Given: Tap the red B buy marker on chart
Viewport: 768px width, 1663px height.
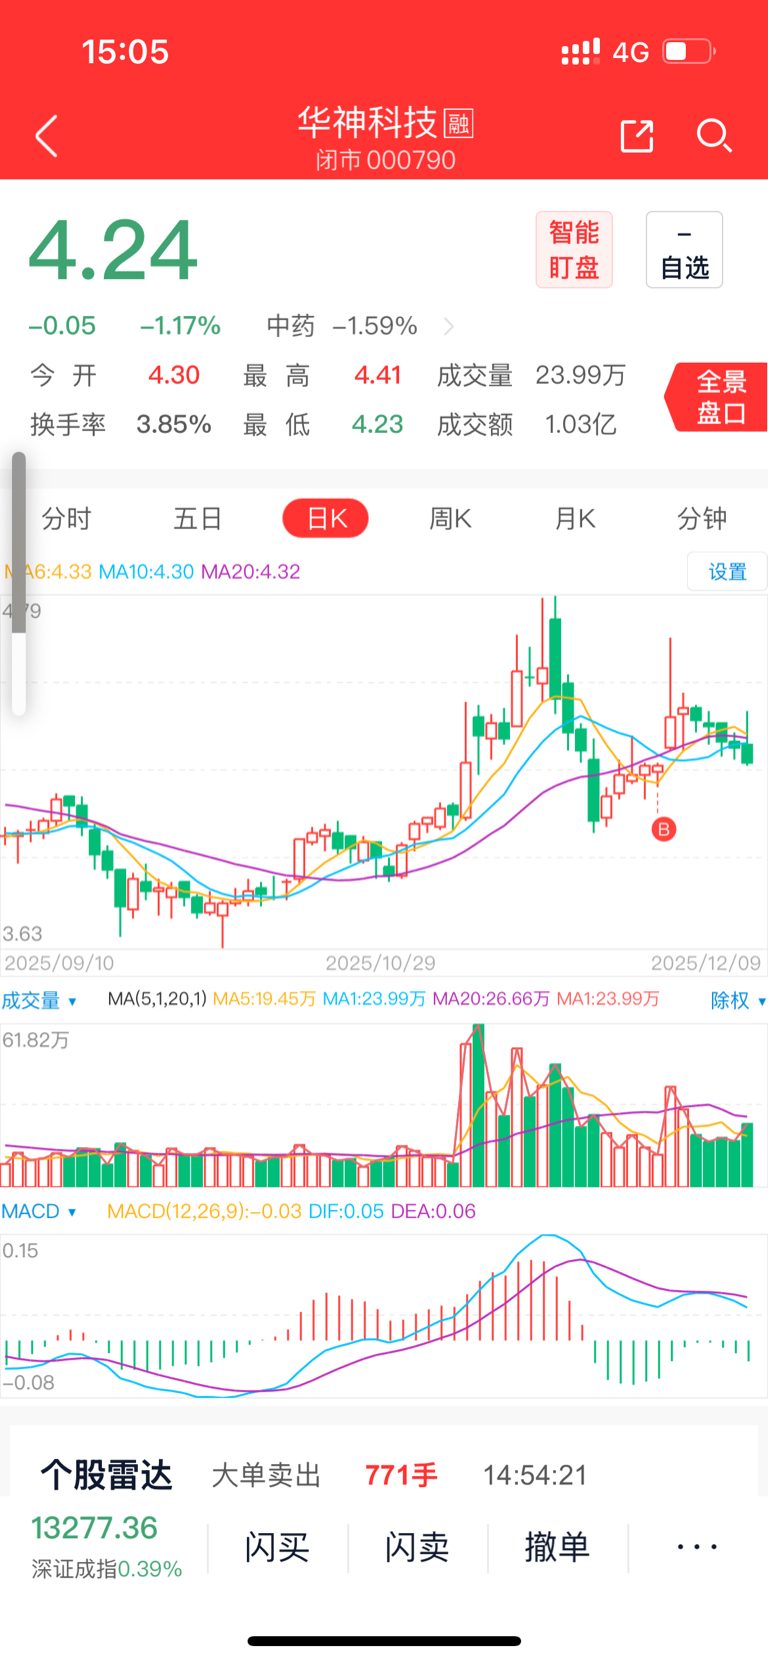Looking at the screenshot, I should pyautogui.click(x=664, y=829).
